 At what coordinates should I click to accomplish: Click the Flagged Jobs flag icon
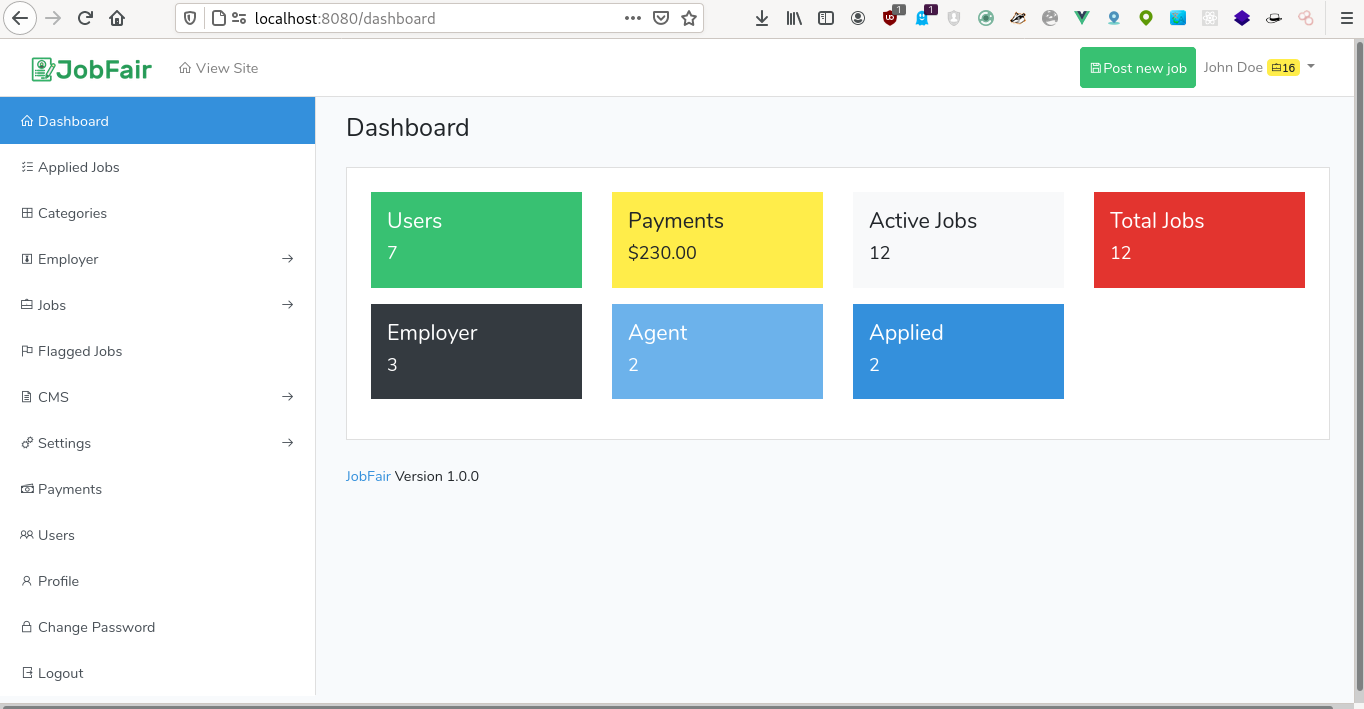[27, 351]
